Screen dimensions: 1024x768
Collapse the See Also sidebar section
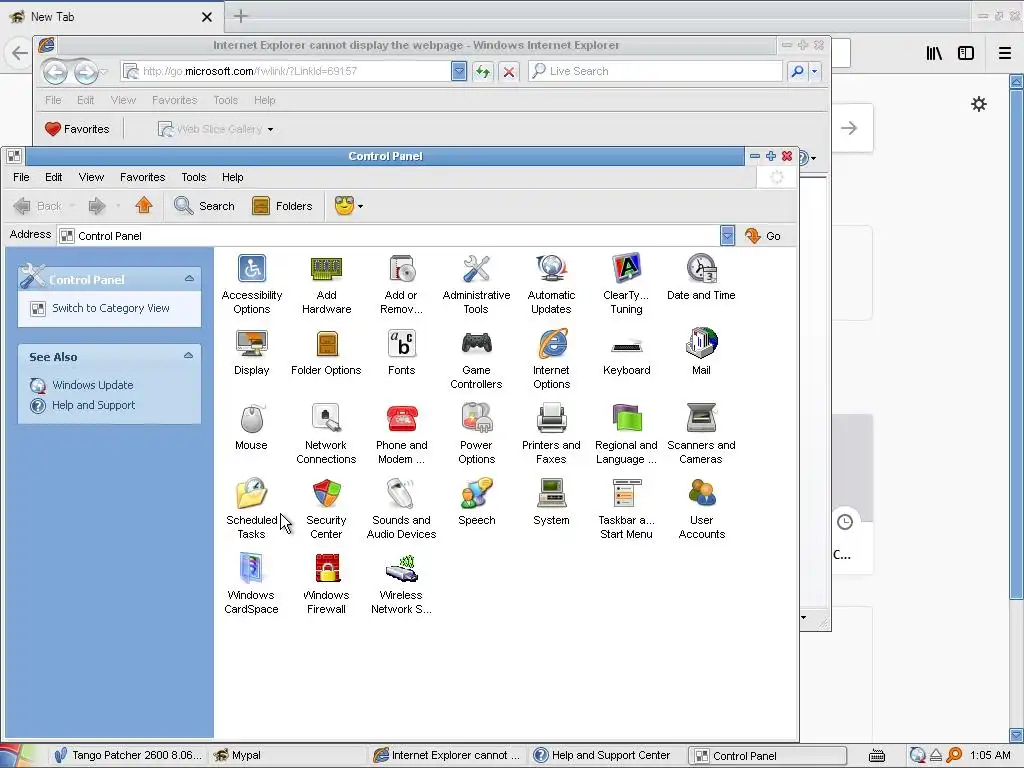189,356
